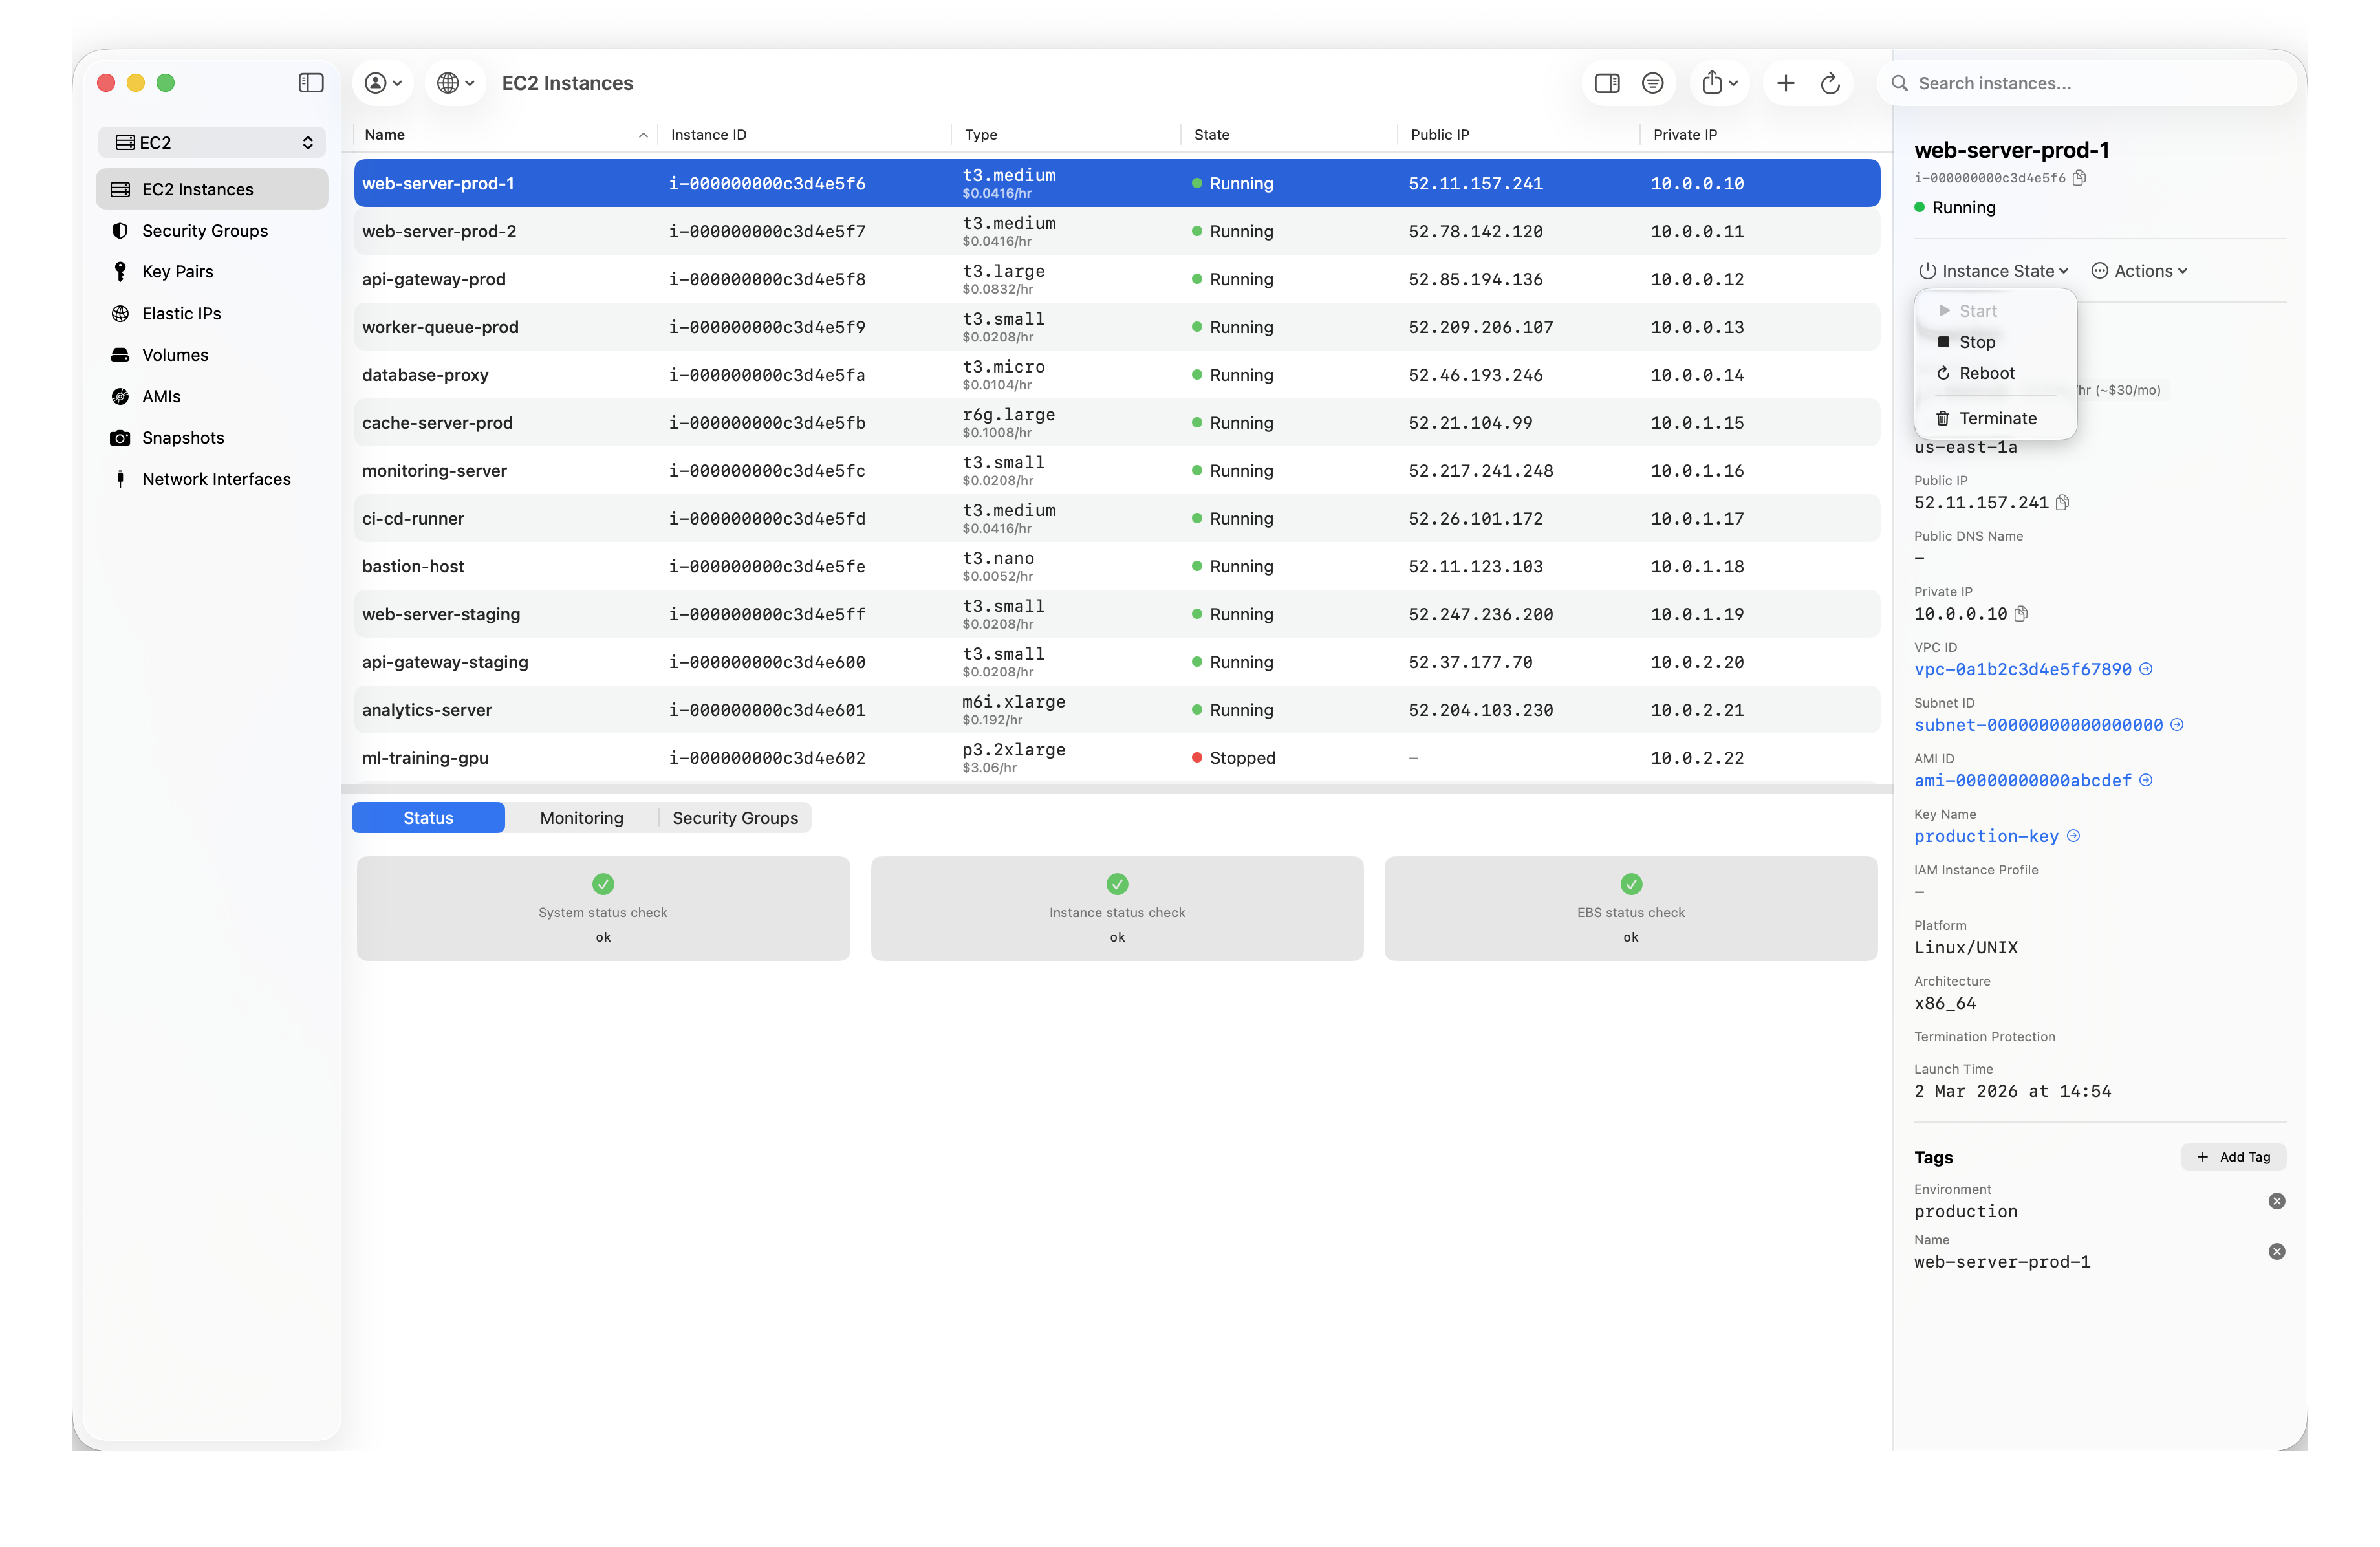The width and height of the screenshot is (2380, 1547).
Task: Open the AMI ID link
Action: (2022, 781)
